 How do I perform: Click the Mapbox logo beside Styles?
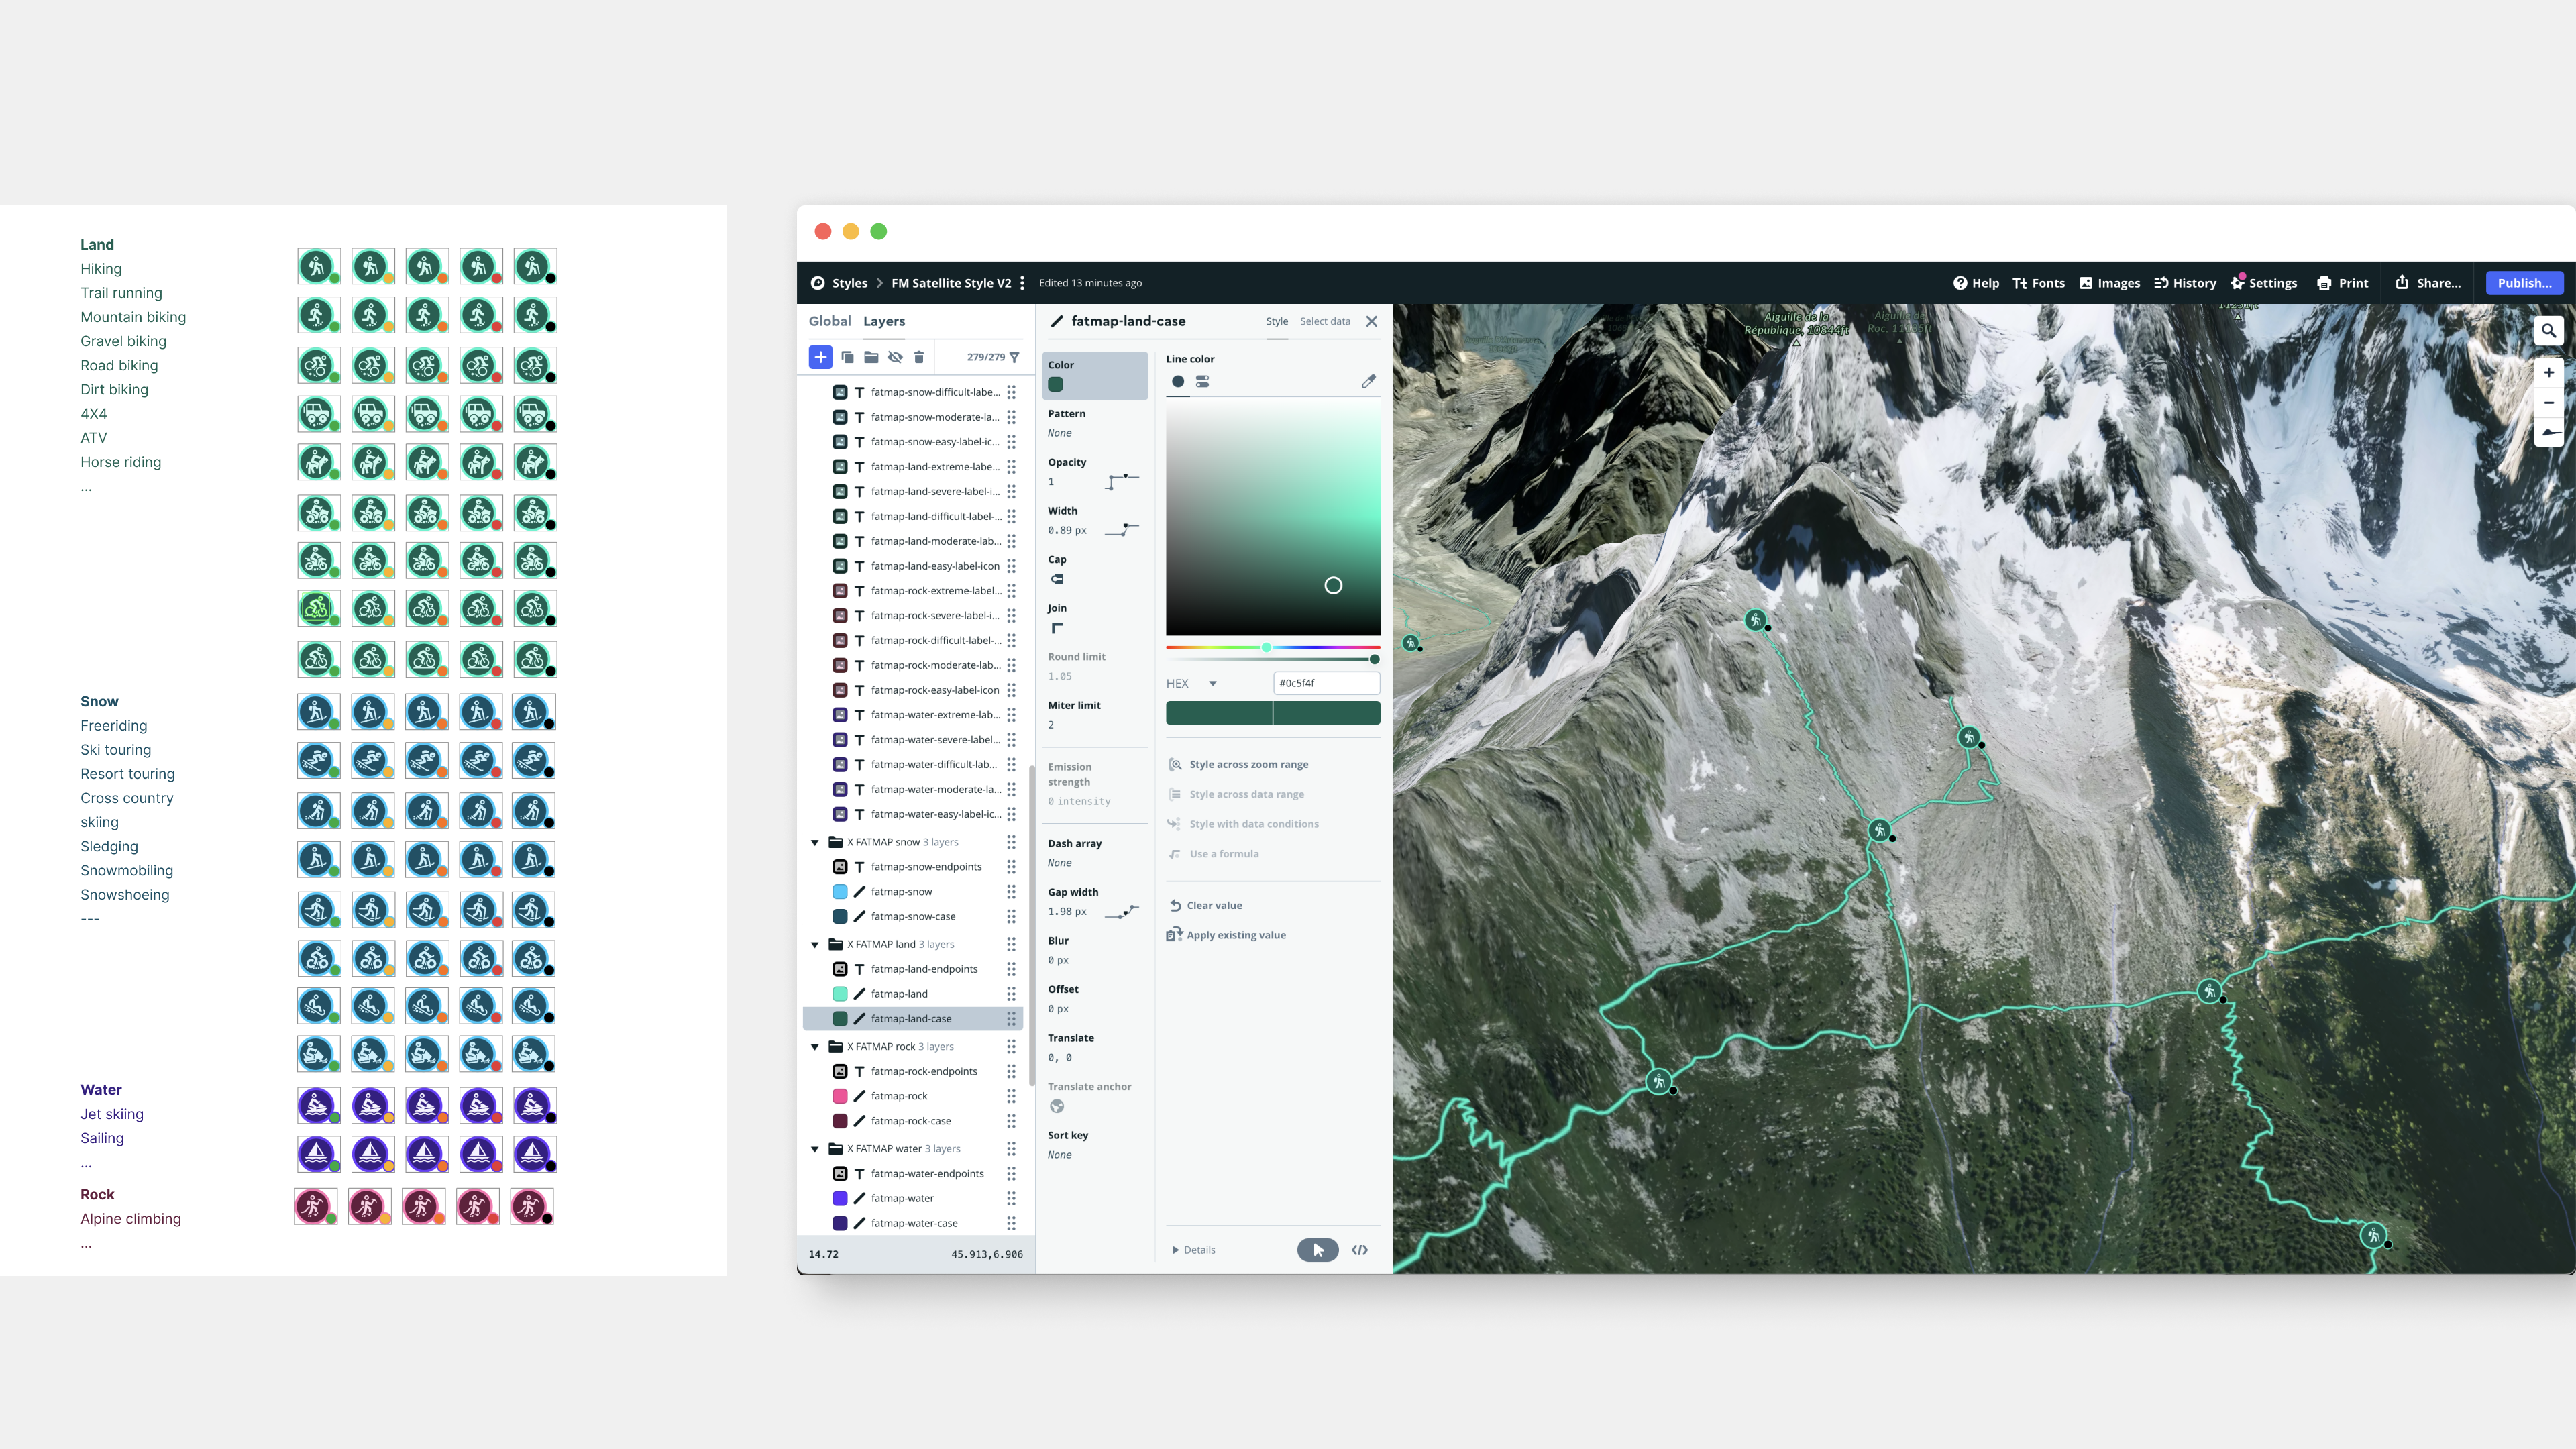click(818, 283)
